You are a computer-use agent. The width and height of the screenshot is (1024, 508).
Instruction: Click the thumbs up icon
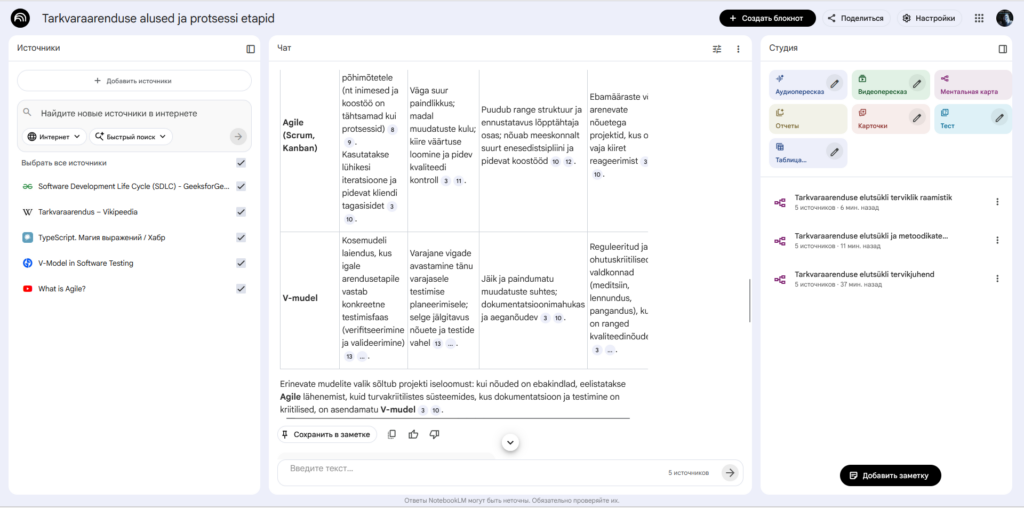click(413, 434)
